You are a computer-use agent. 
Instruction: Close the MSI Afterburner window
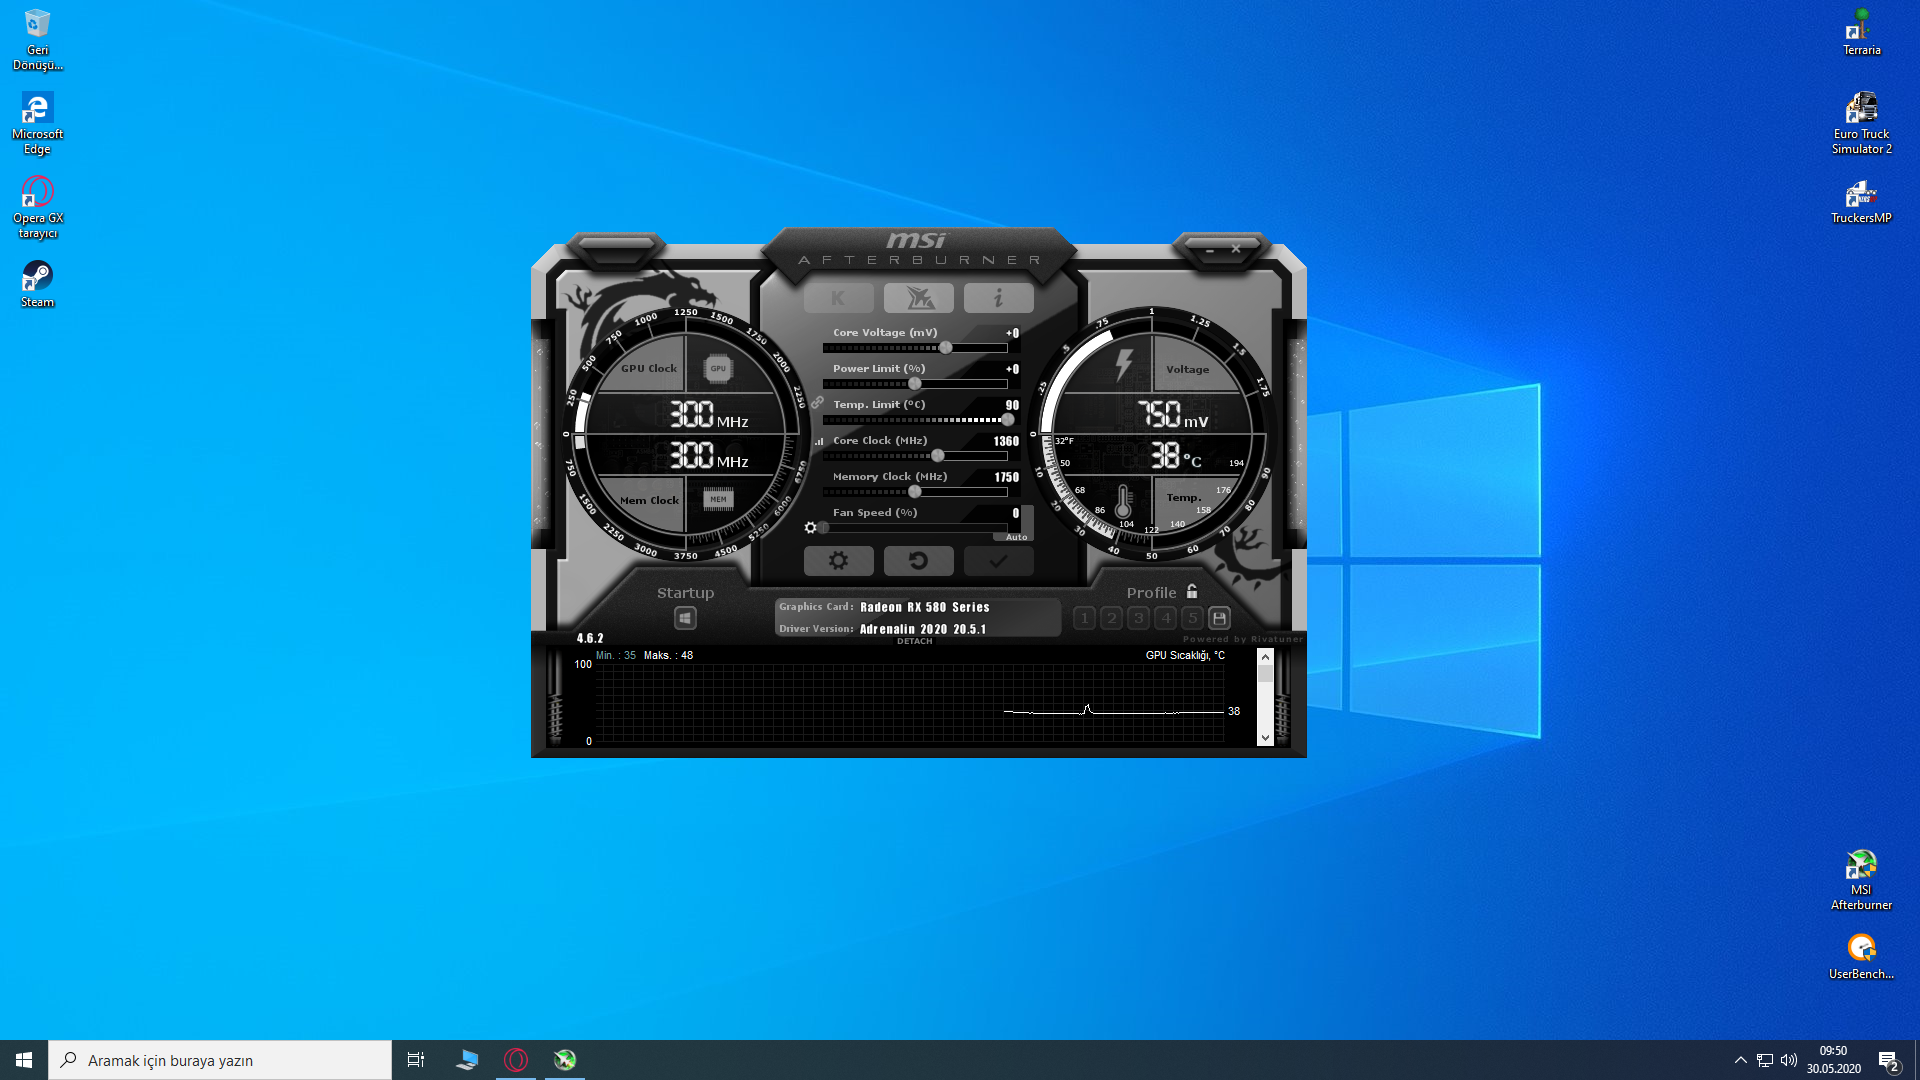tap(1236, 249)
